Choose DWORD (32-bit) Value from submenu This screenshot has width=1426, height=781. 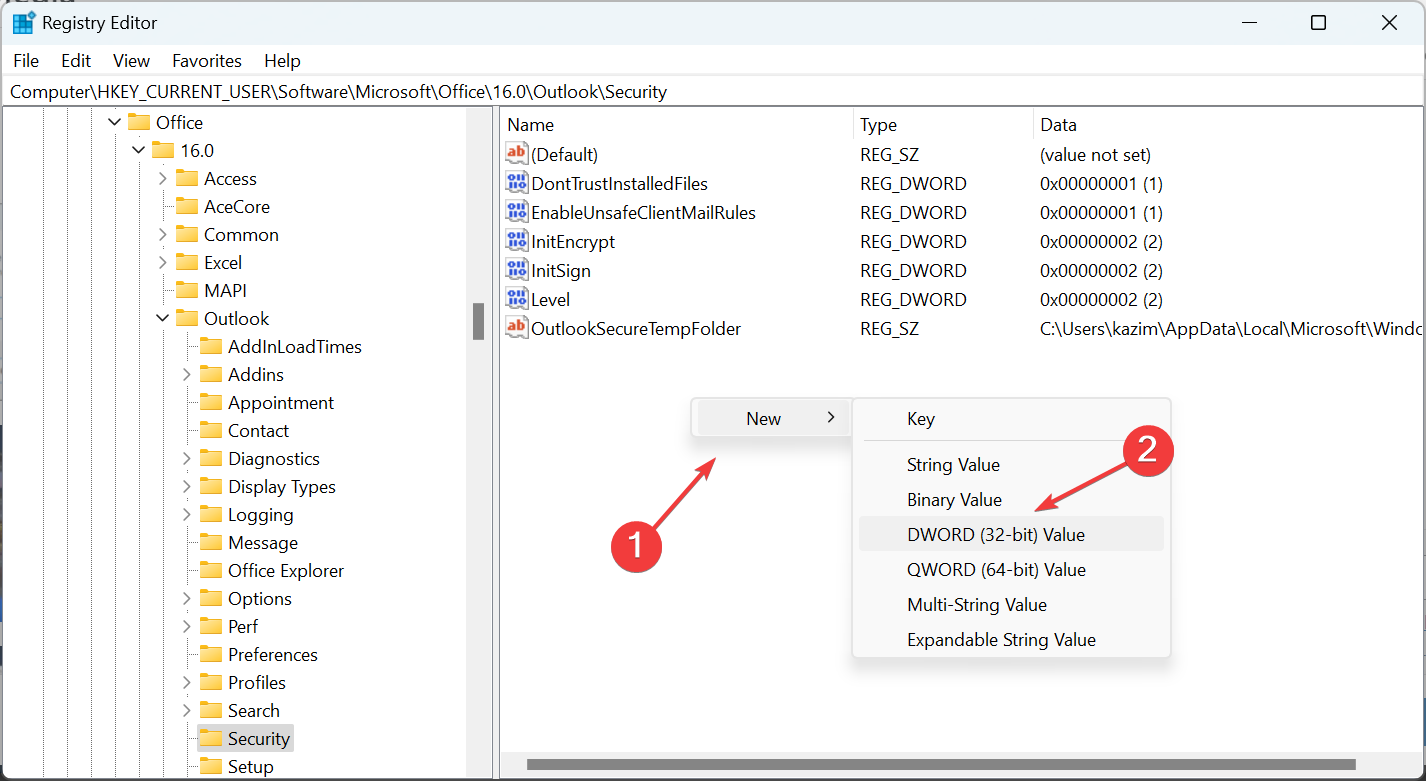1011,534
